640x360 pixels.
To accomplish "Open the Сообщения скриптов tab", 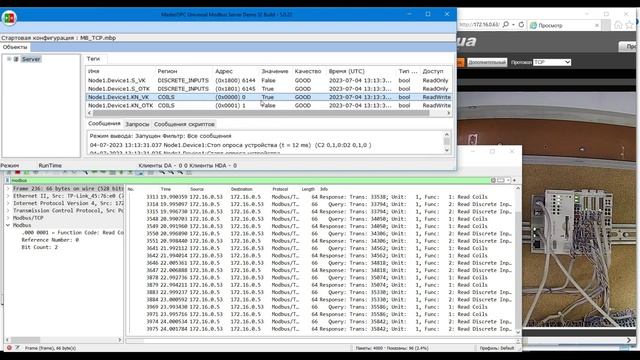I will [x=184, y=124].
